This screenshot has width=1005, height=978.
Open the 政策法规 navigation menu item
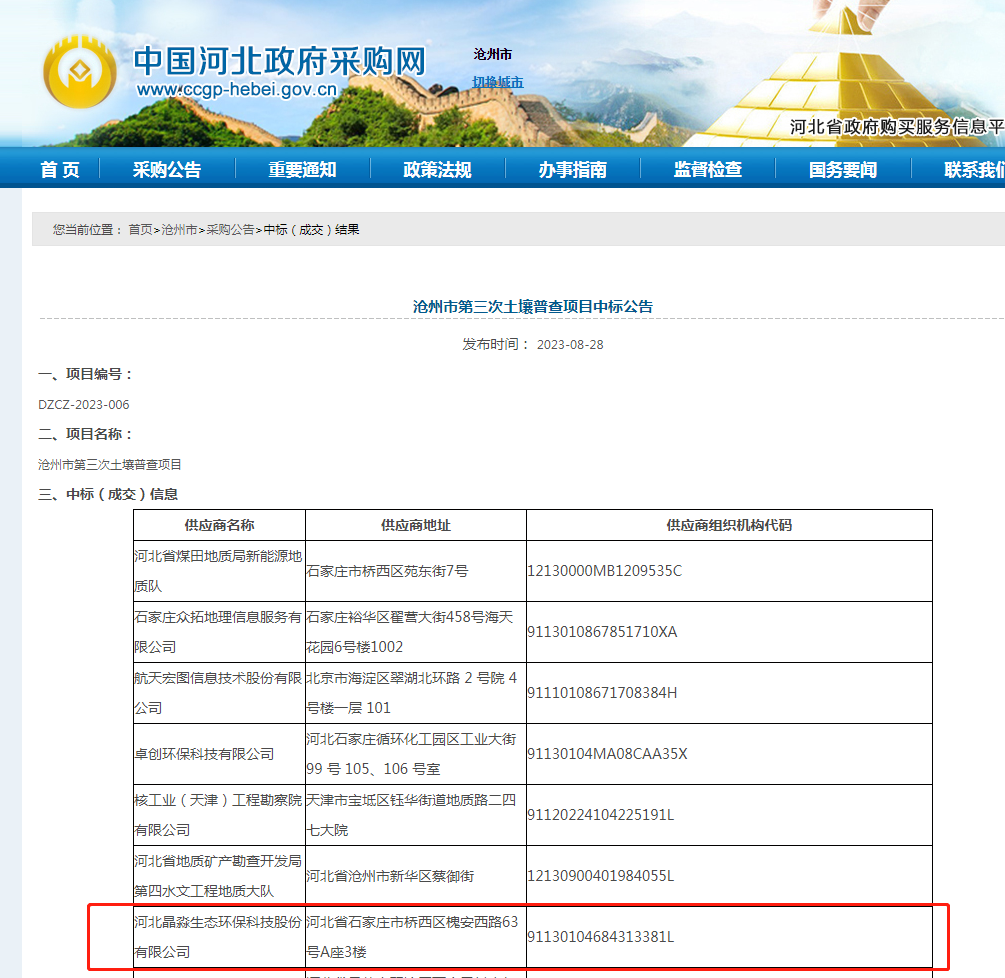tap(437, 169)
